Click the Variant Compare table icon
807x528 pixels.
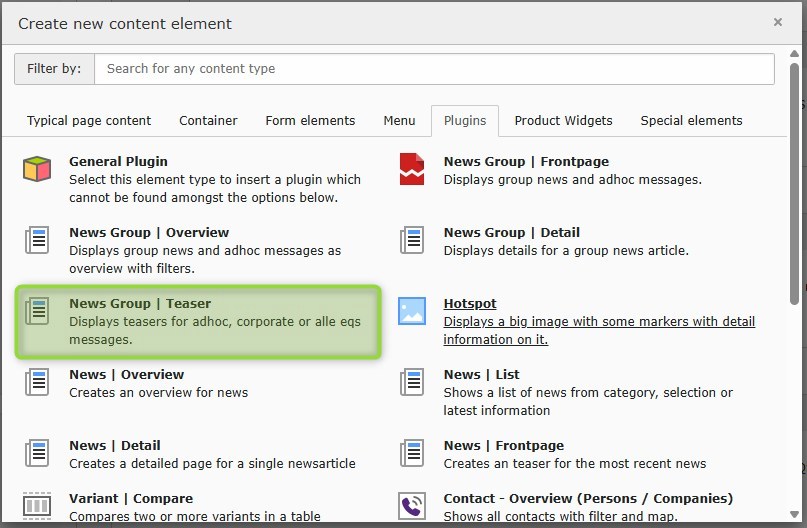pyautogui.click(x=37, y=505)
